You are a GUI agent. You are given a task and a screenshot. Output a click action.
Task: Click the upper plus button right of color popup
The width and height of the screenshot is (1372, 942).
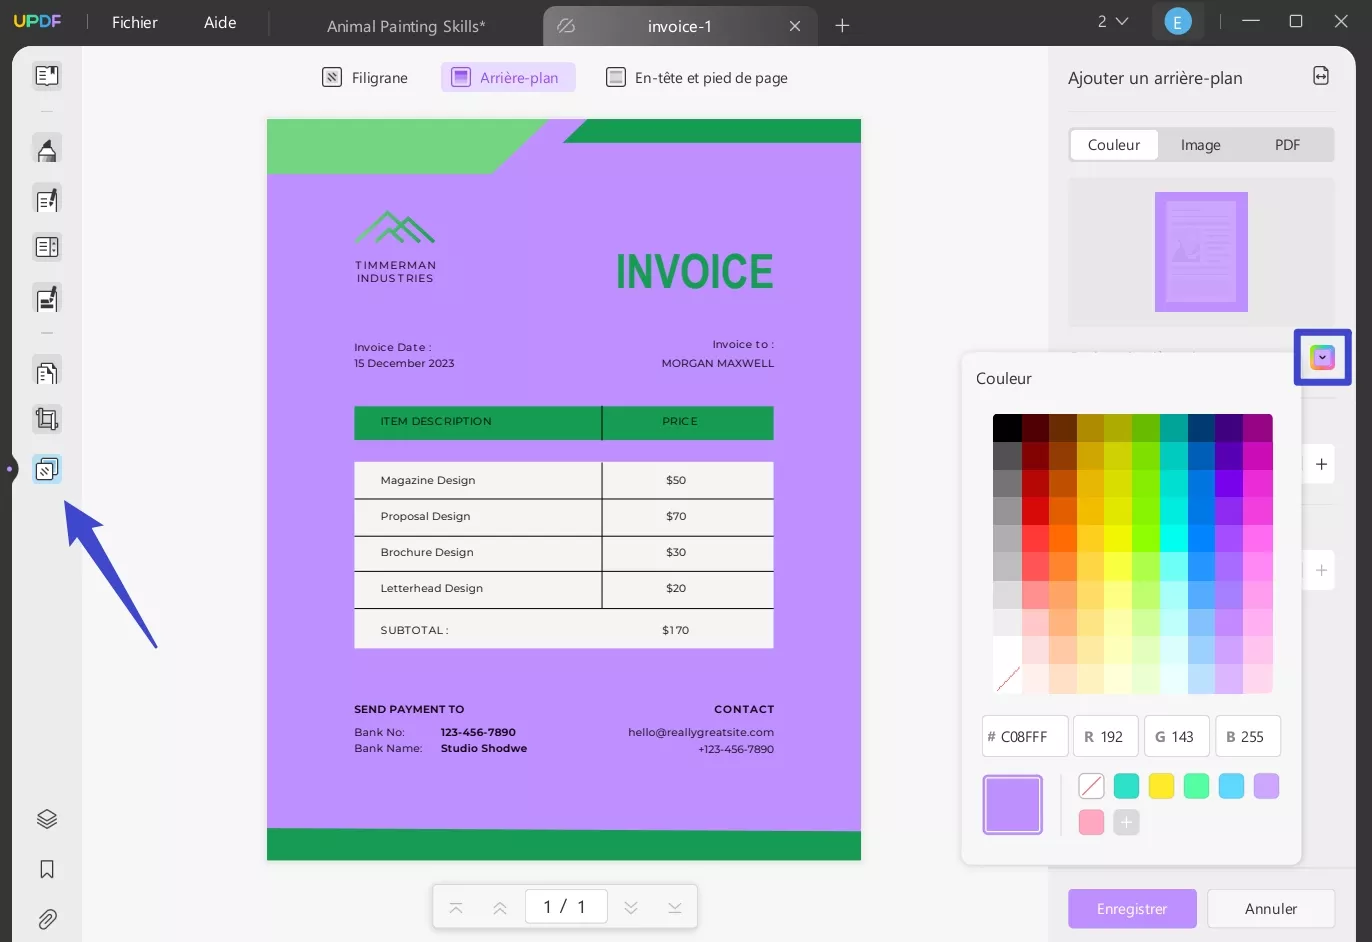(x=1321, y=464)
